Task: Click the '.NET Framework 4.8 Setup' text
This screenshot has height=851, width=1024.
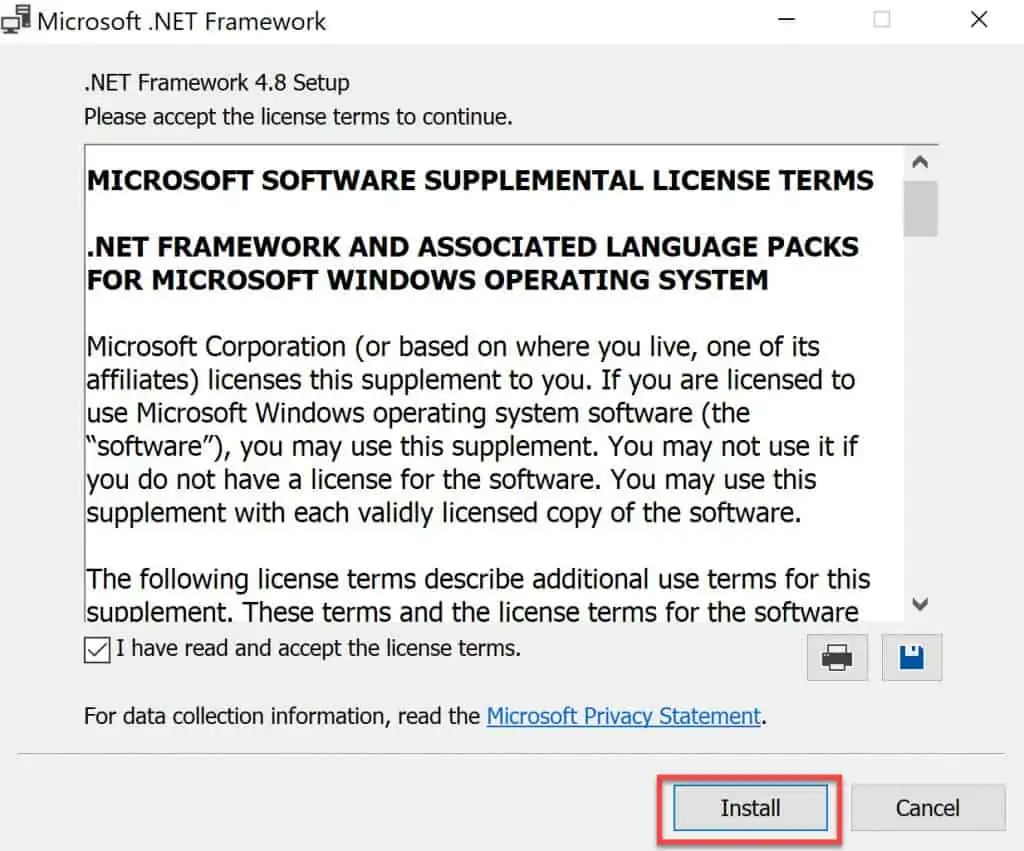Action: coord(217,83)
